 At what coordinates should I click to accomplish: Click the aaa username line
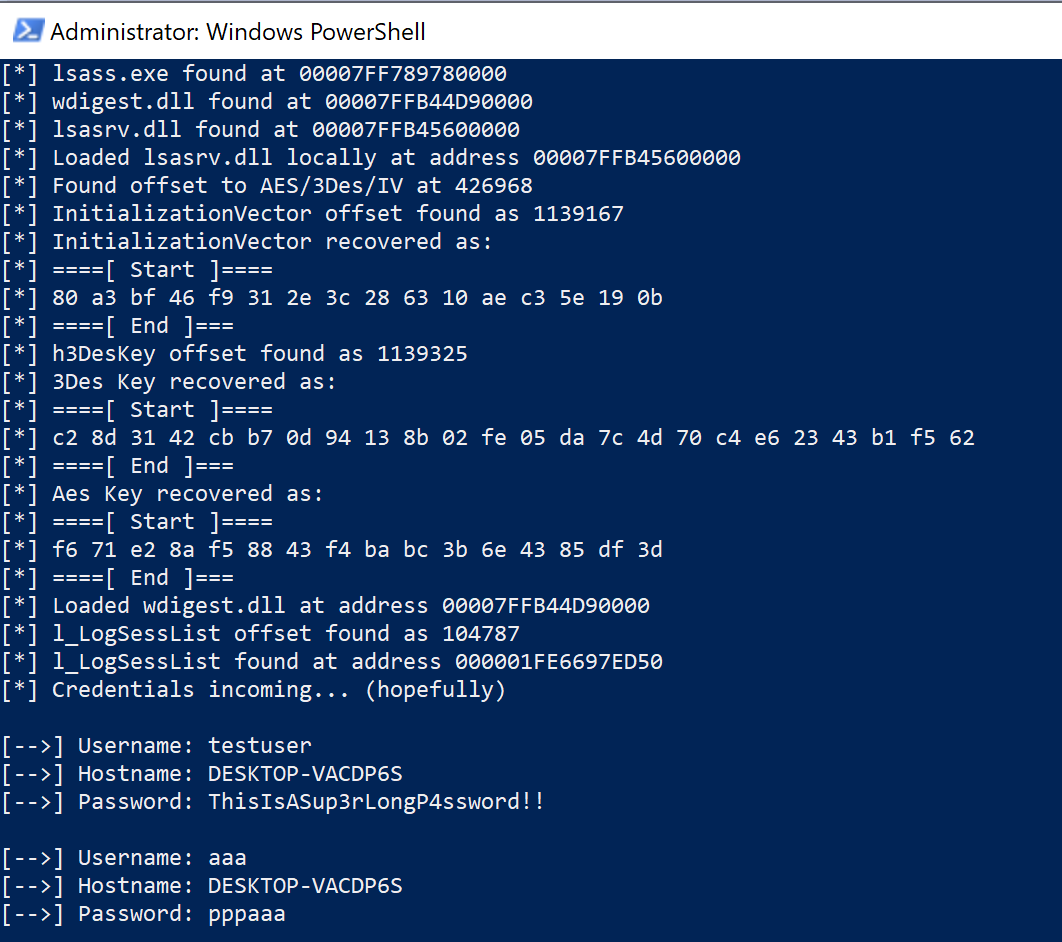tap(227, 857)
